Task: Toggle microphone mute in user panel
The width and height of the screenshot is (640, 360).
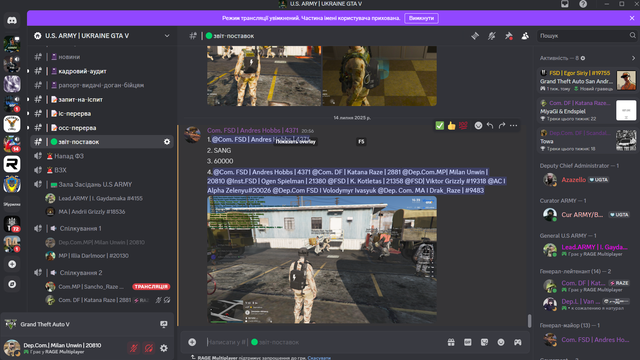Action: 133,348
